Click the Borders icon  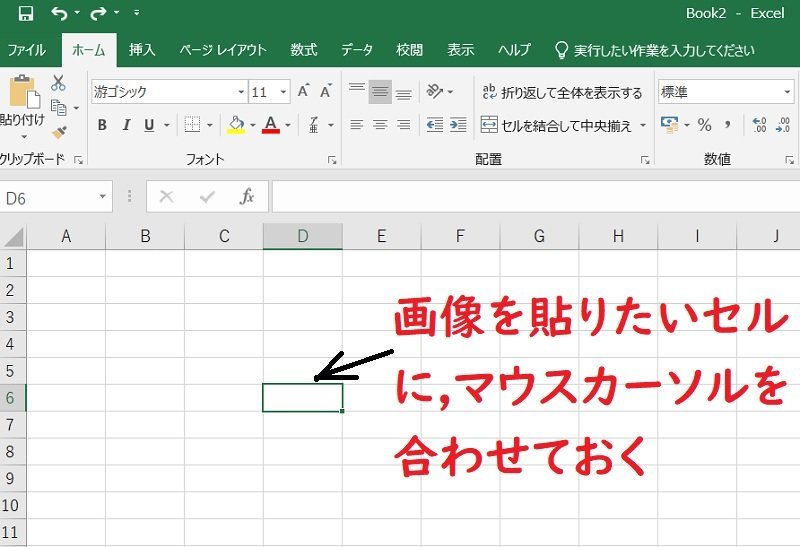(192, 125)
